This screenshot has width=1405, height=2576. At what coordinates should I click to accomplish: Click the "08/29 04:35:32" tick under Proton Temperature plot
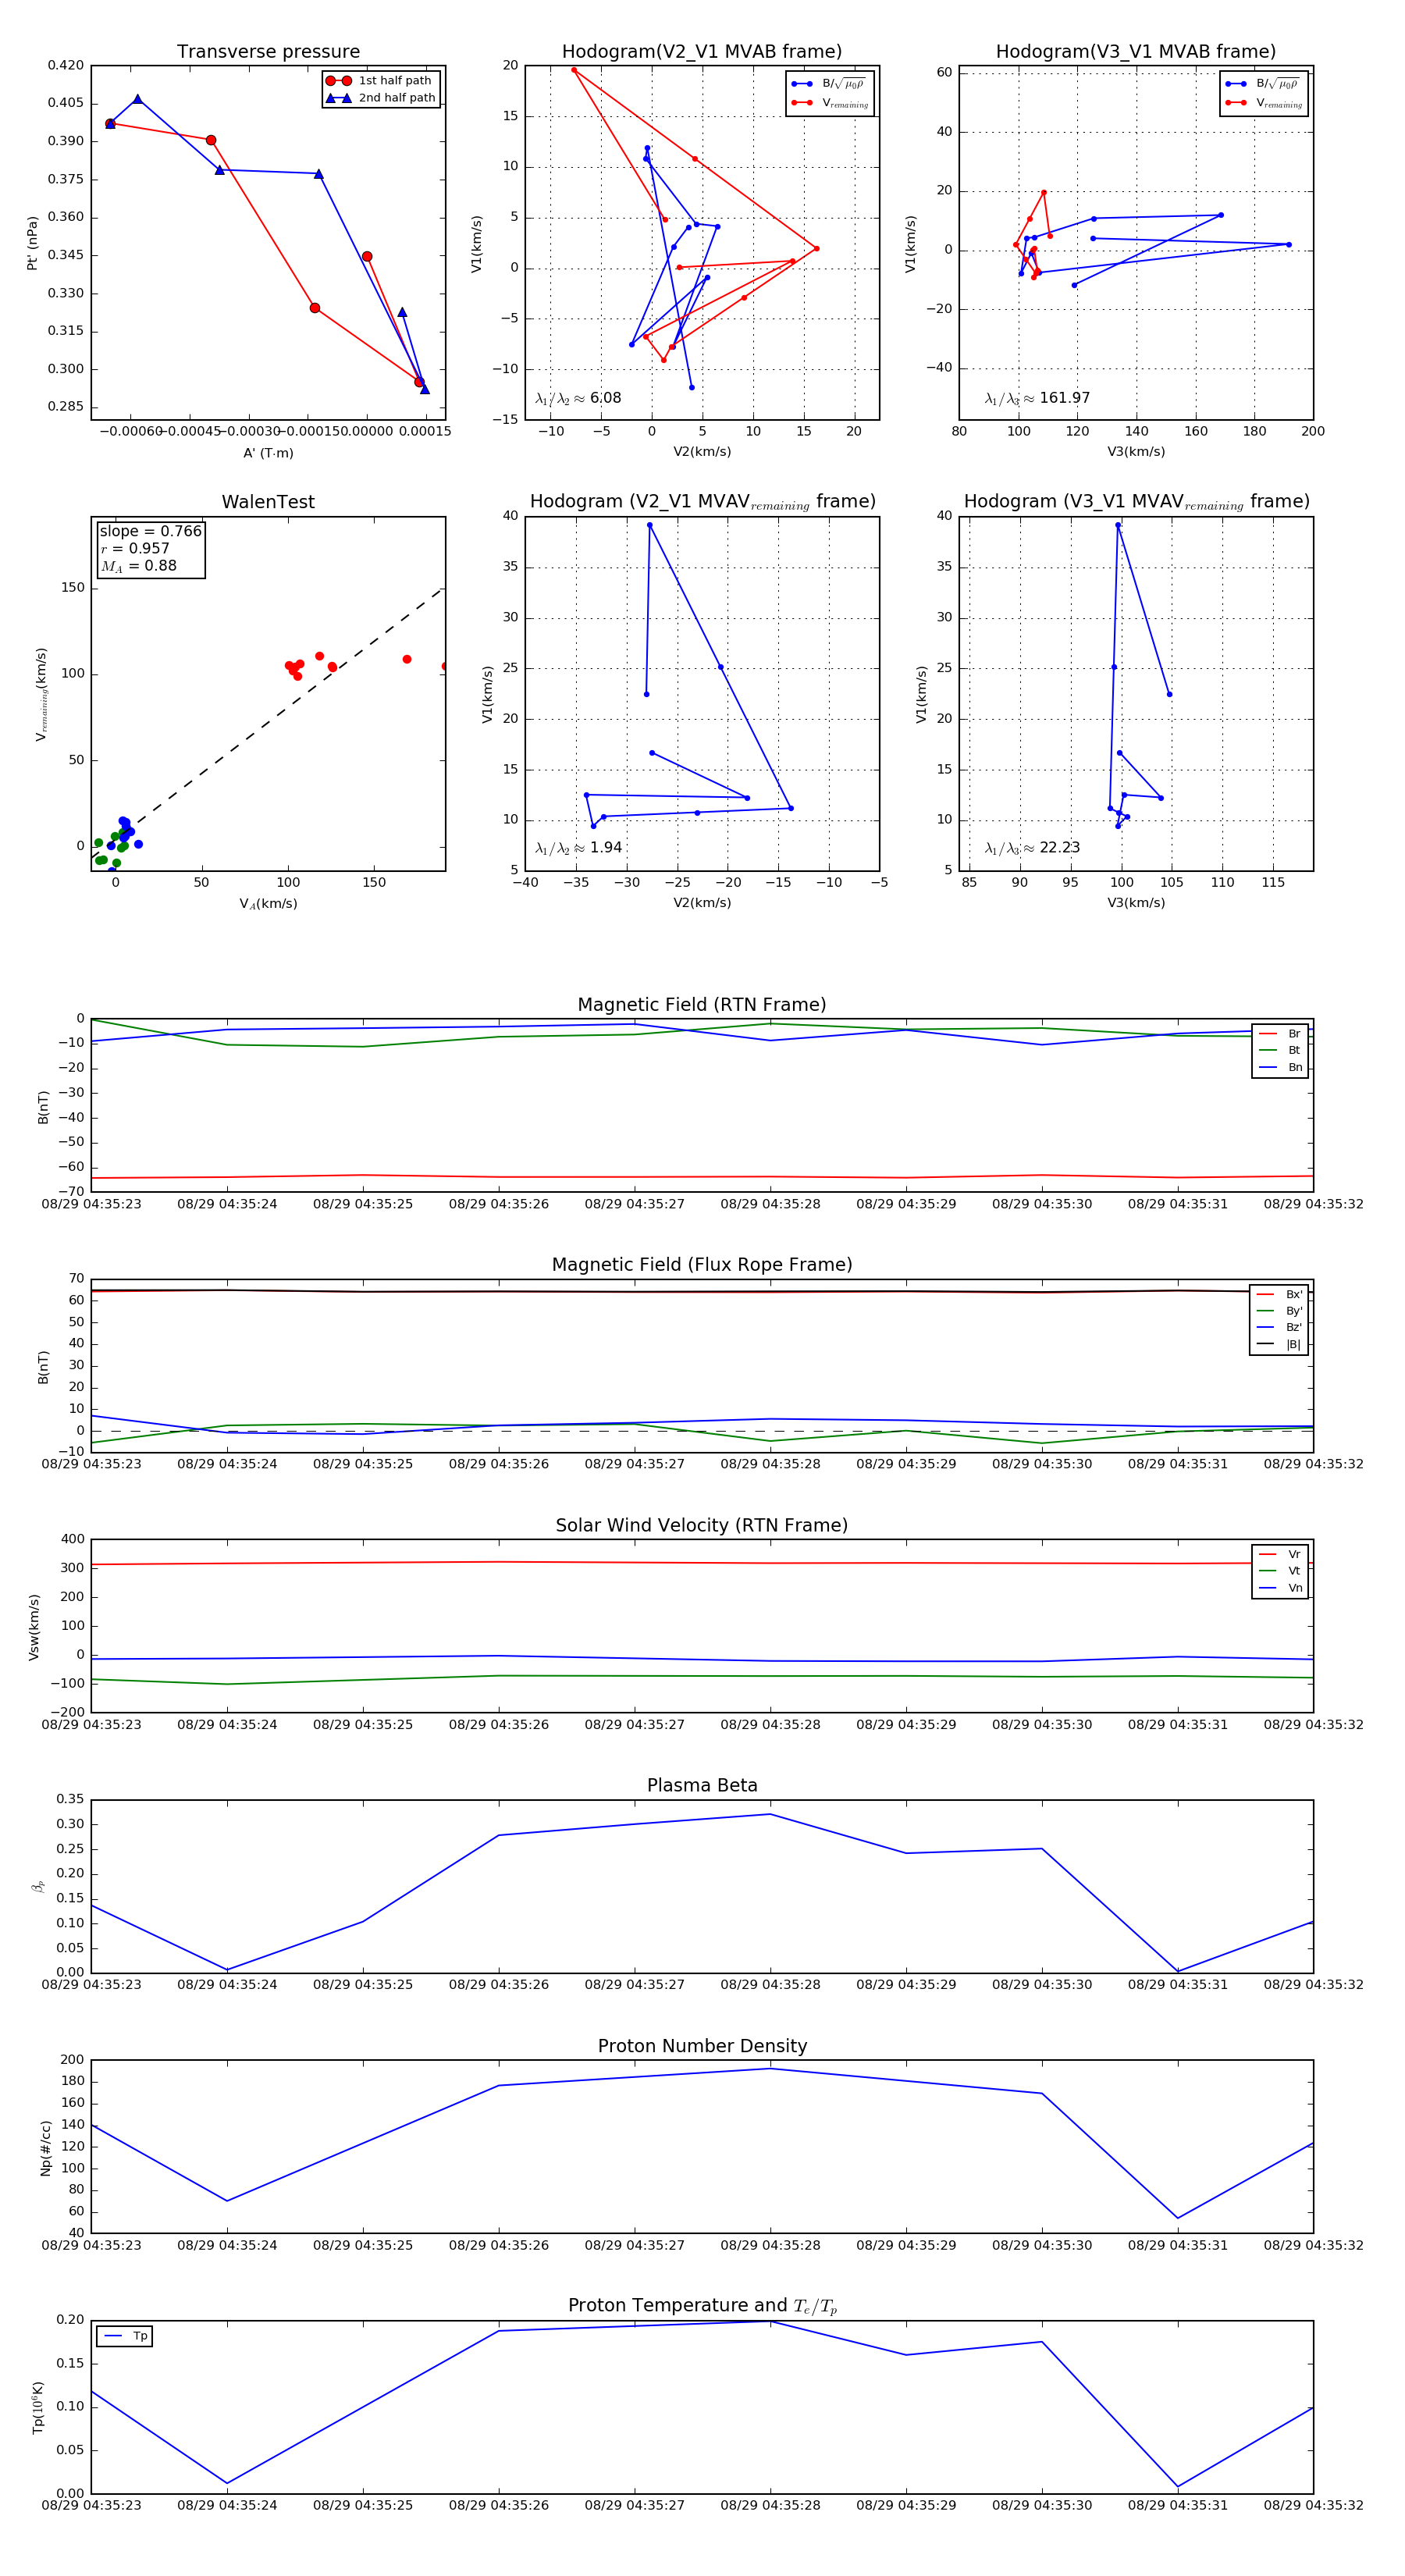[1312, 2506]
